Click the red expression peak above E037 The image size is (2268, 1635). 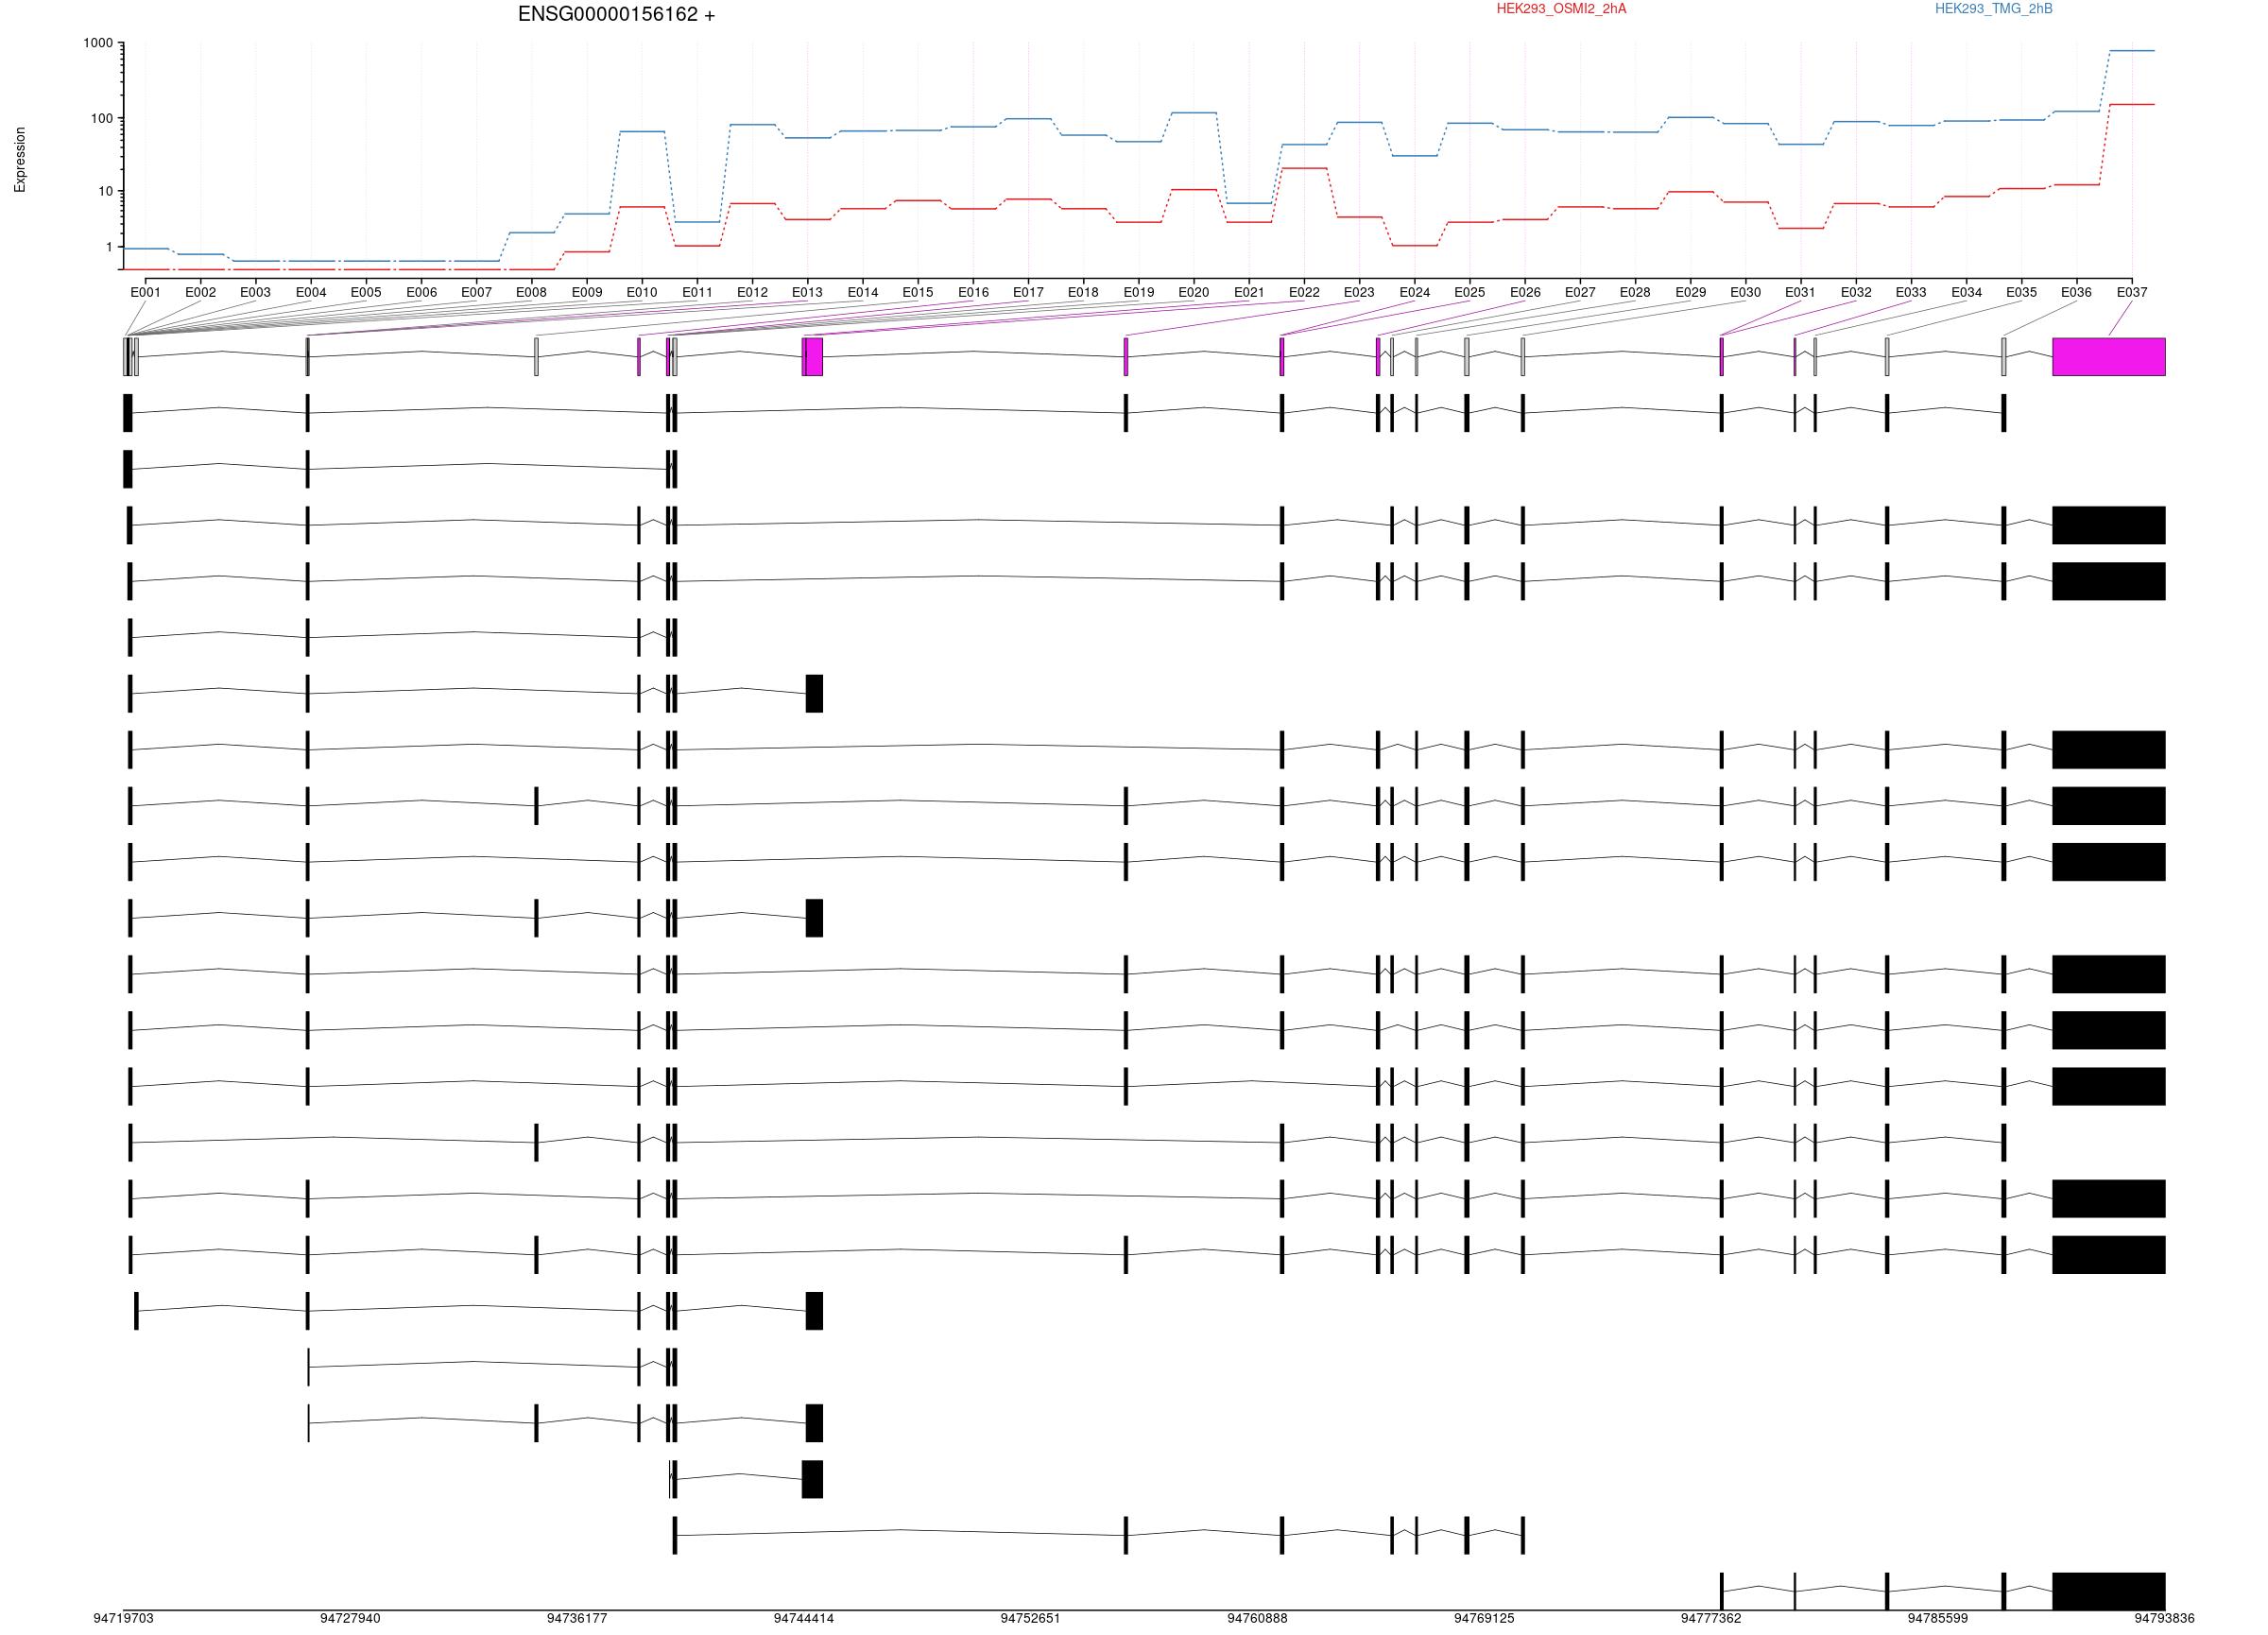tap(2132, 104)
